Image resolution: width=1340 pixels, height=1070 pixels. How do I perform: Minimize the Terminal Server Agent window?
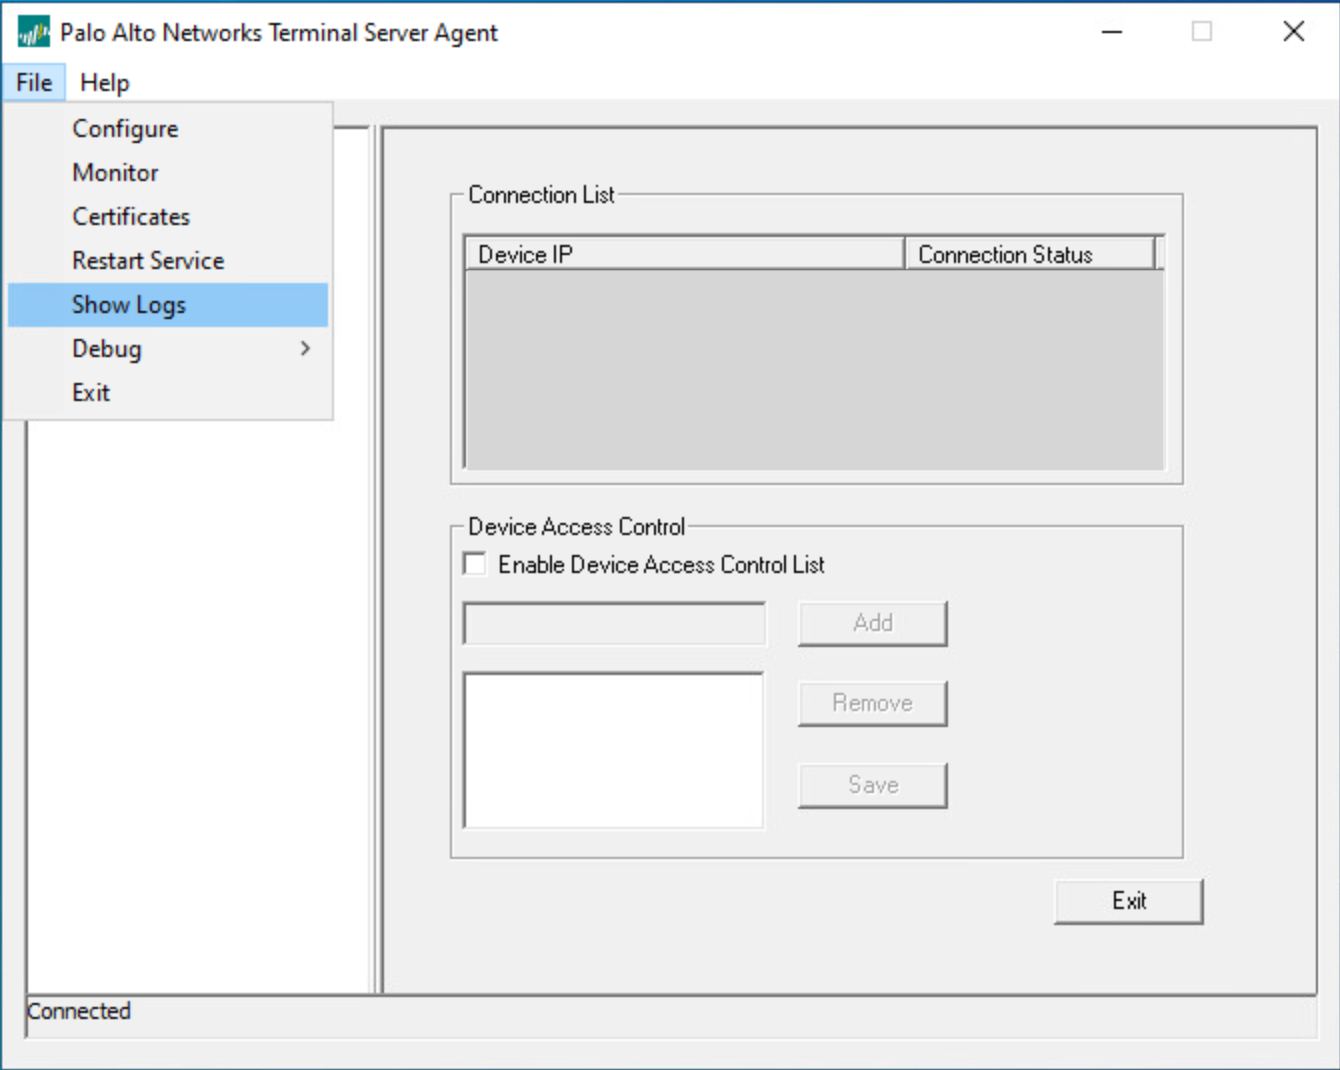pos(1112,32)
